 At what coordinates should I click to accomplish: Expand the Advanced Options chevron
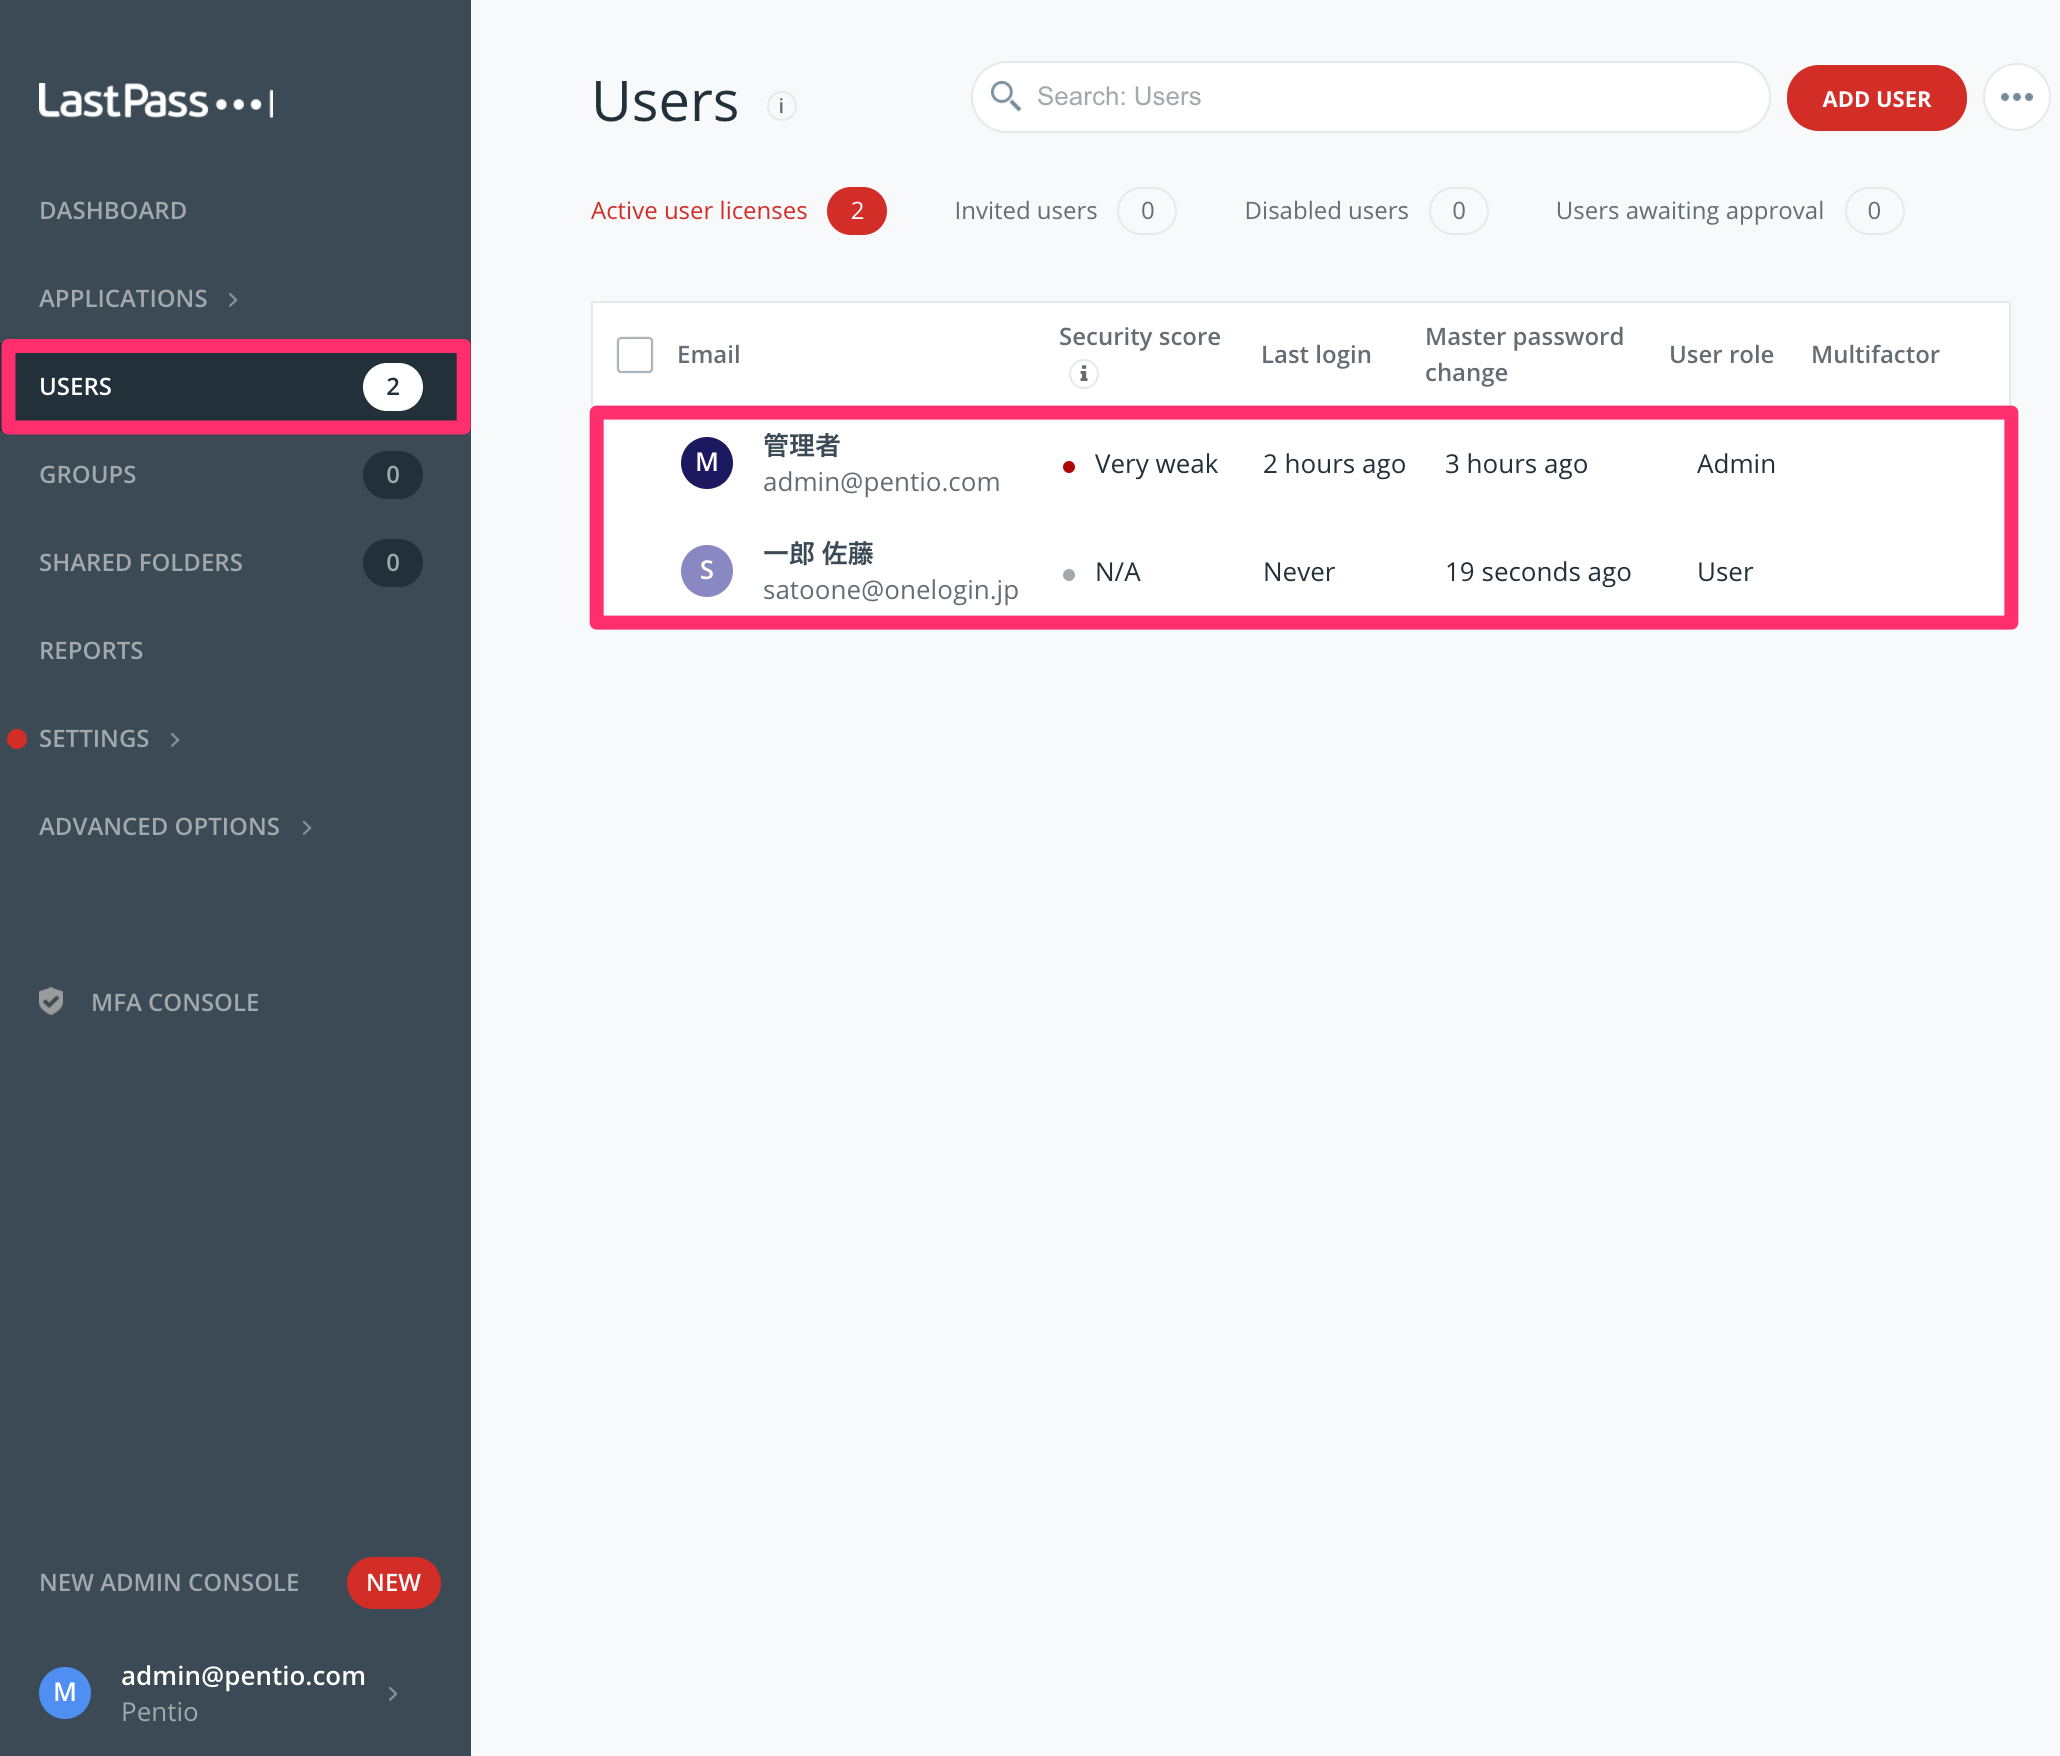(307, 827)
